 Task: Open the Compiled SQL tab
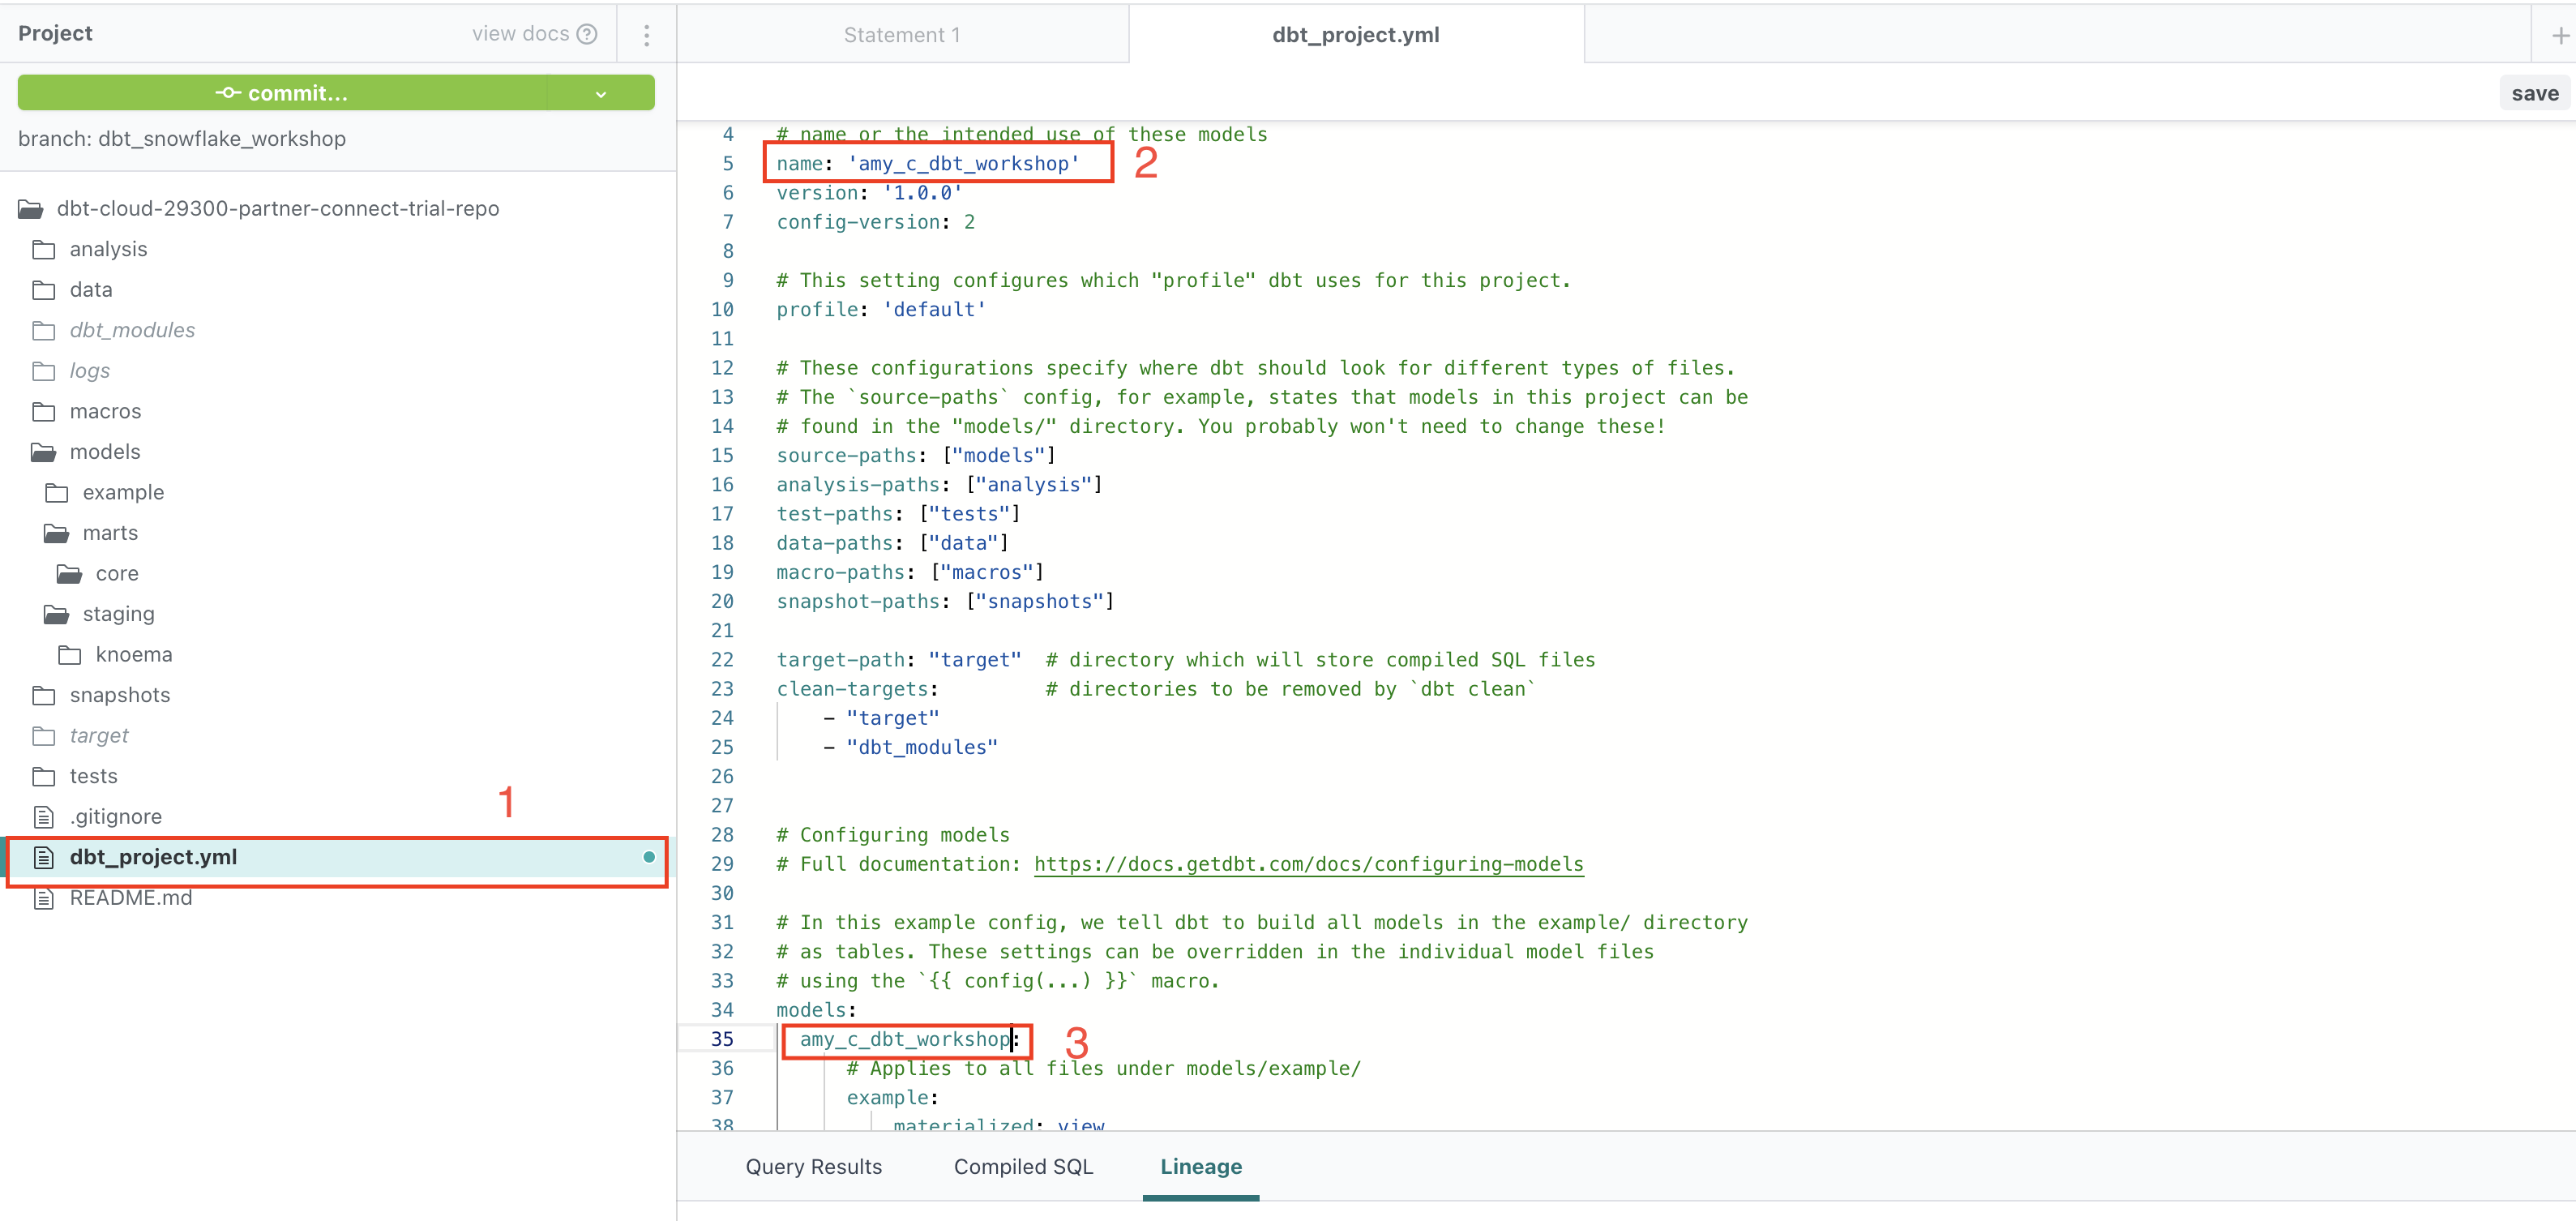(x=1023, y=1166)
